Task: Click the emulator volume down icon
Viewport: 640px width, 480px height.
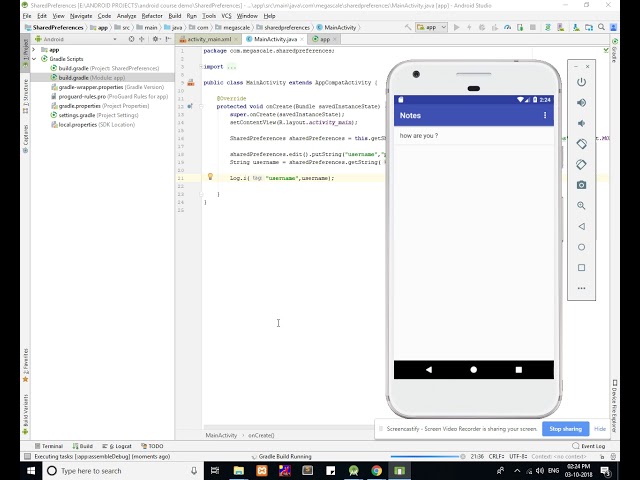Action: 581,123
